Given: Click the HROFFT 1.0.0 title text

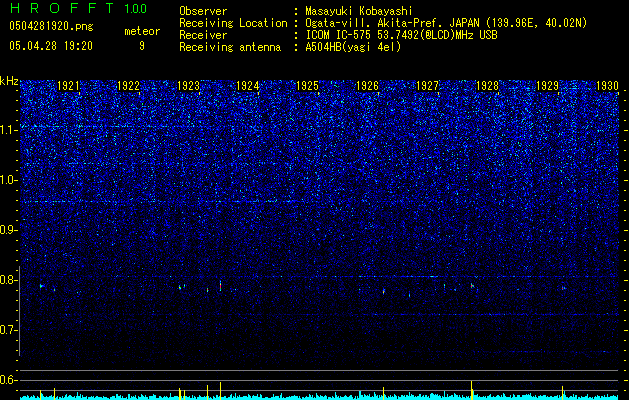Looking at the screenshot, I should pyautogui.click(x=79, y=8).
